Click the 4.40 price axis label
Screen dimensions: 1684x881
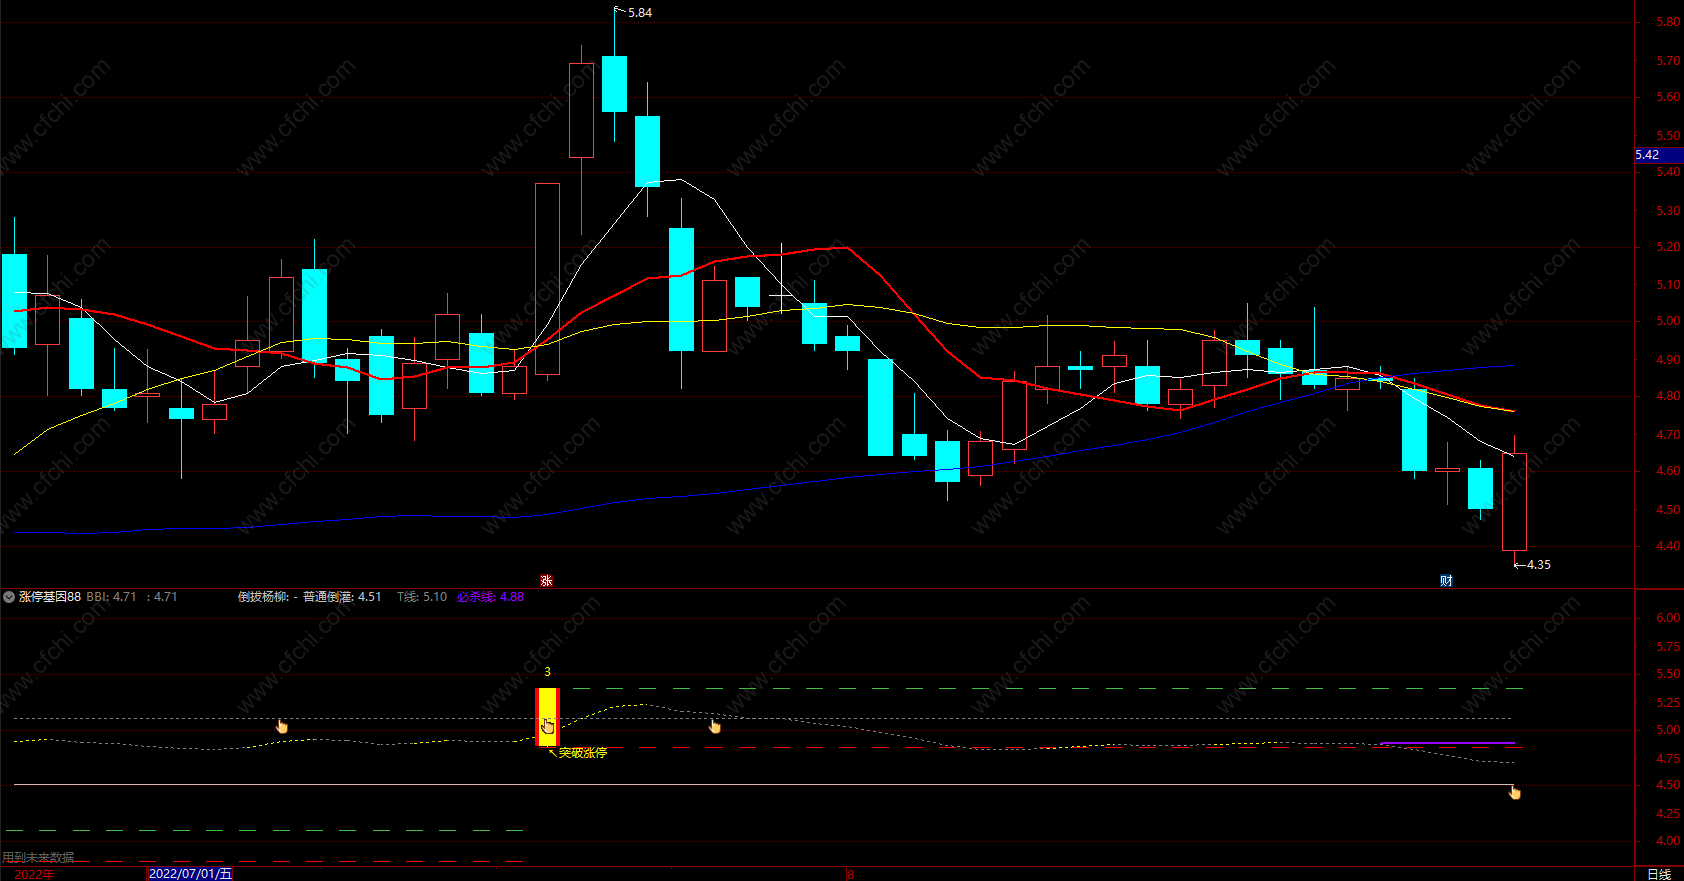(x=1668, y=546)
